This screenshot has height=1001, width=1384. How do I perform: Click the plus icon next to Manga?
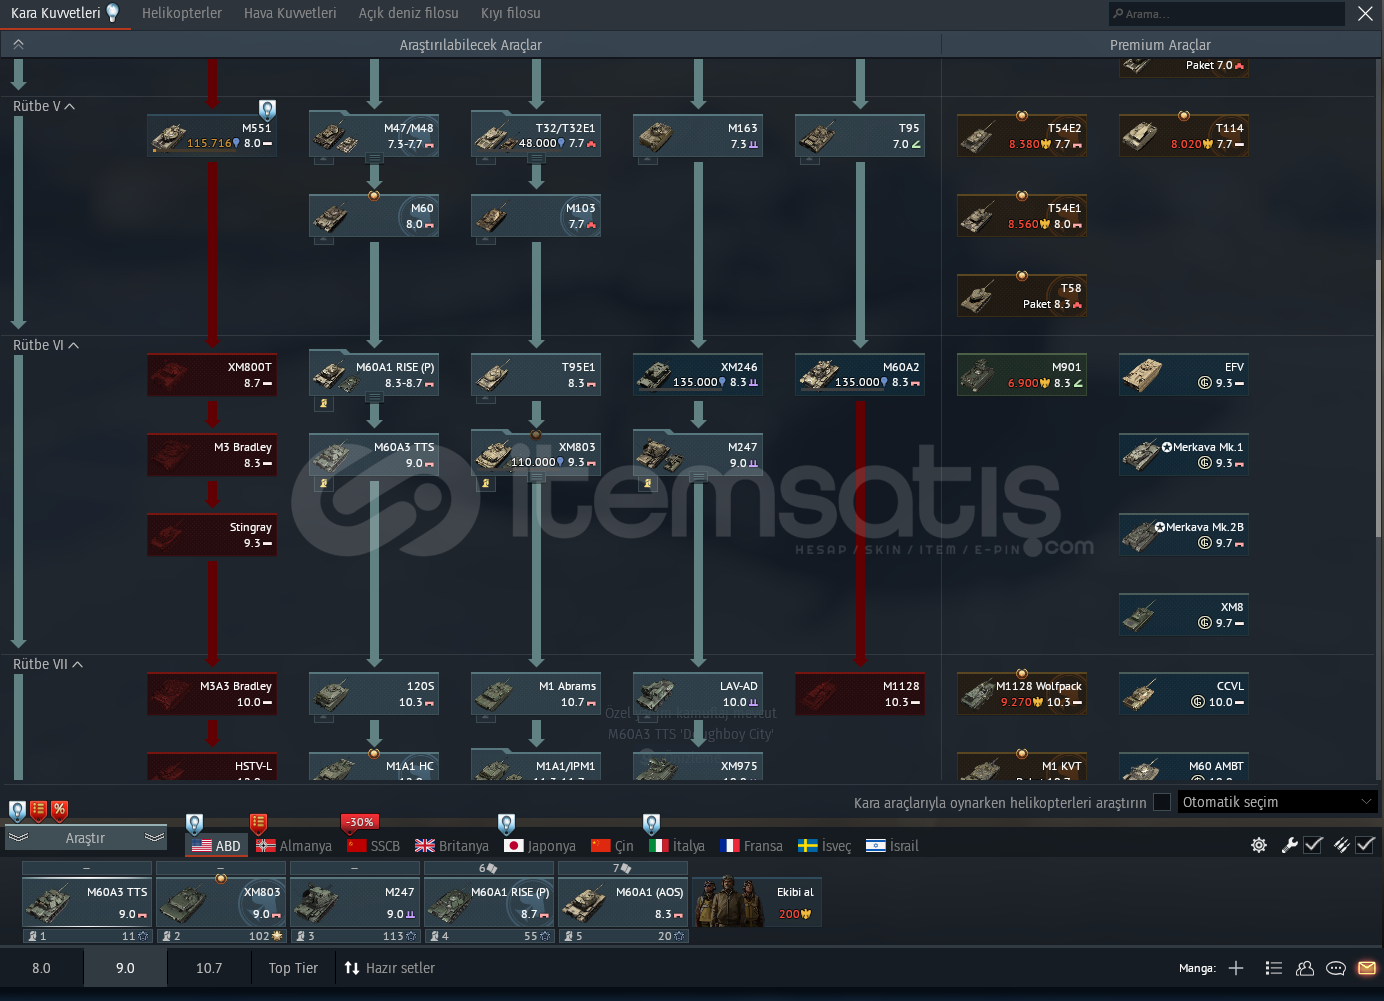[1236, 968]
